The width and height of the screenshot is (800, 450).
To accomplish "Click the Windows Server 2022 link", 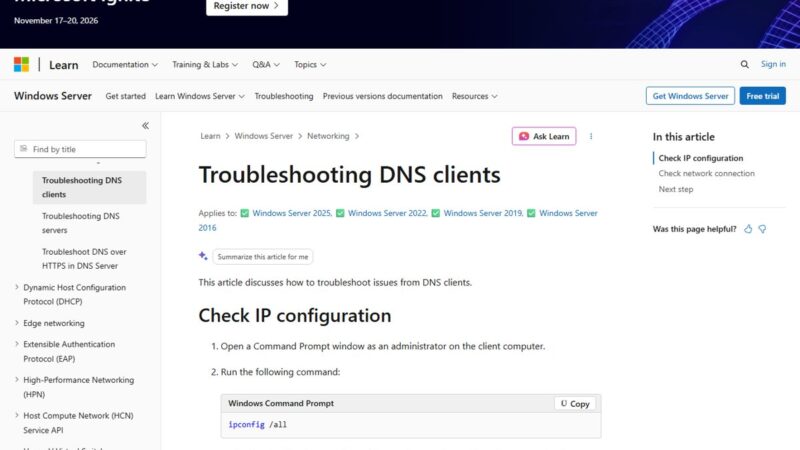I will (387, 213).
